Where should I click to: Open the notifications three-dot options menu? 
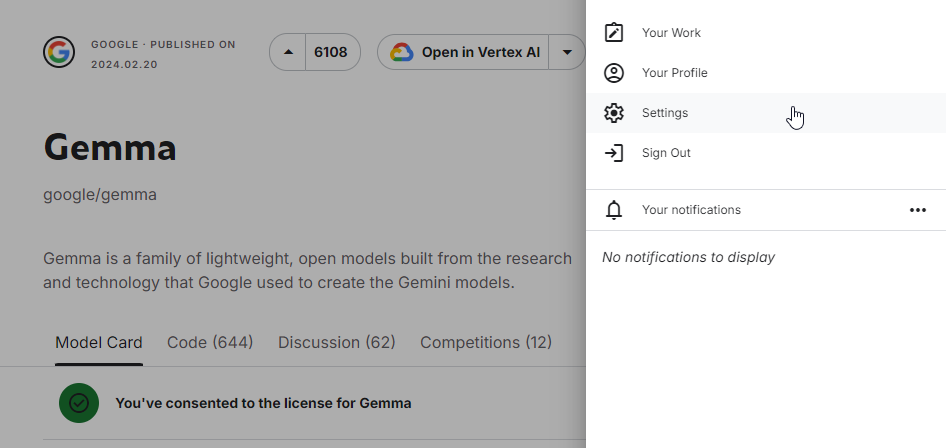[x=918, y=210]
